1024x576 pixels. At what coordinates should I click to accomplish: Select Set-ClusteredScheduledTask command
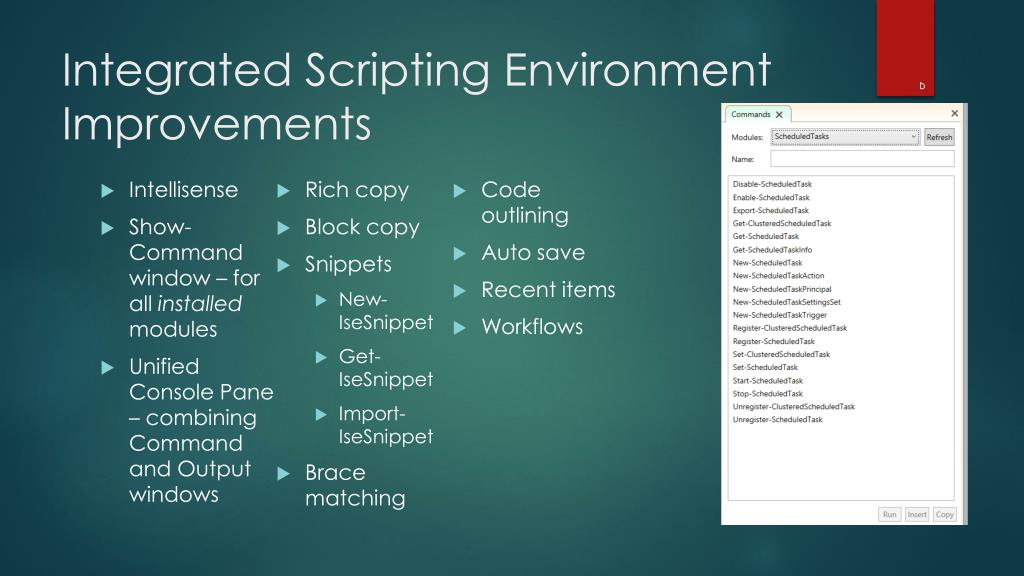tap(781, 354)
